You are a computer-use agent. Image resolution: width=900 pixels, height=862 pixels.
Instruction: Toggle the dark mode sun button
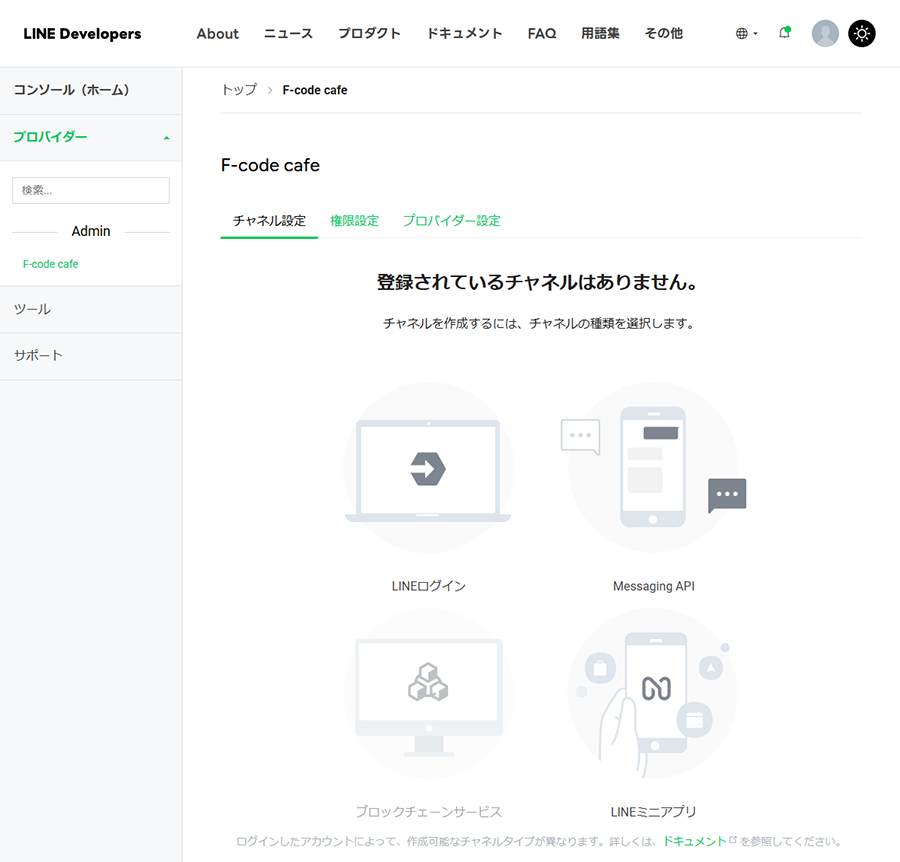tap(862, 33)
